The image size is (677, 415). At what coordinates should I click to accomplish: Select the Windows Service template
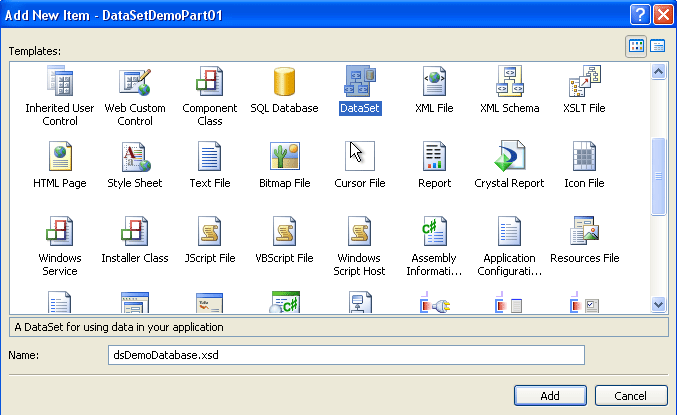point(60,246)
